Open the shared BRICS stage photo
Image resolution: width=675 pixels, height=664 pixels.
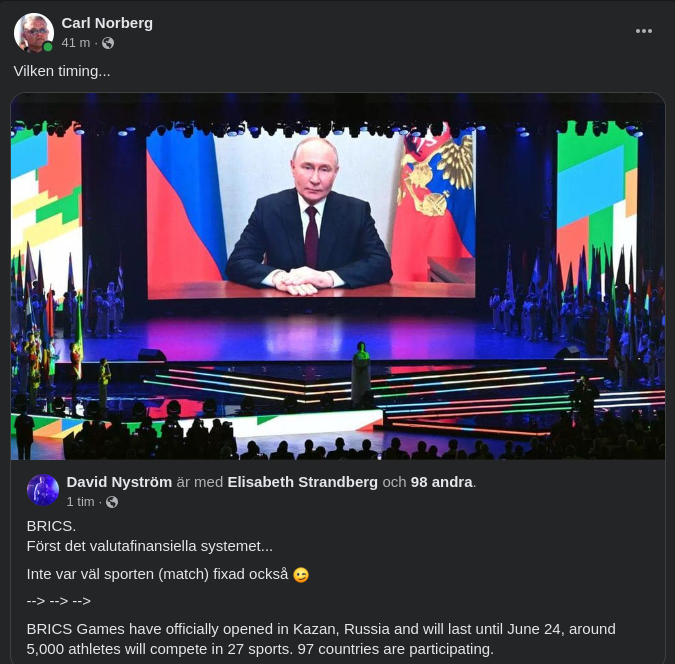338,277
